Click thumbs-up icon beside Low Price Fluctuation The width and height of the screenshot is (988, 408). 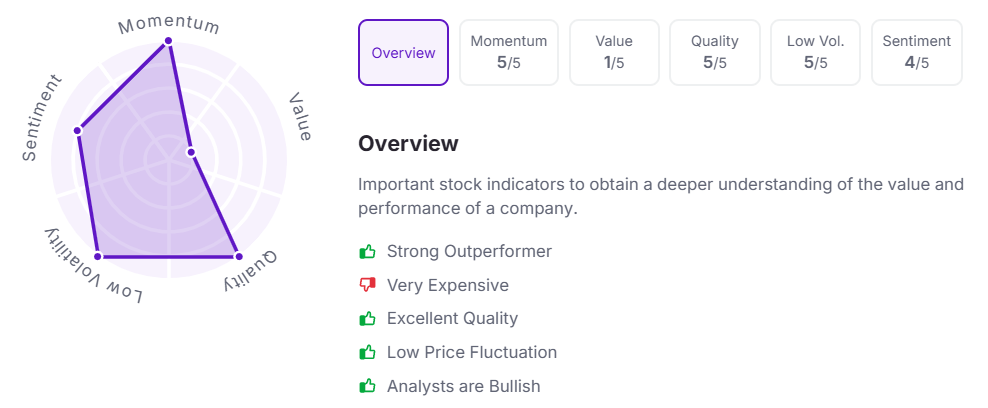click(367, 352)
